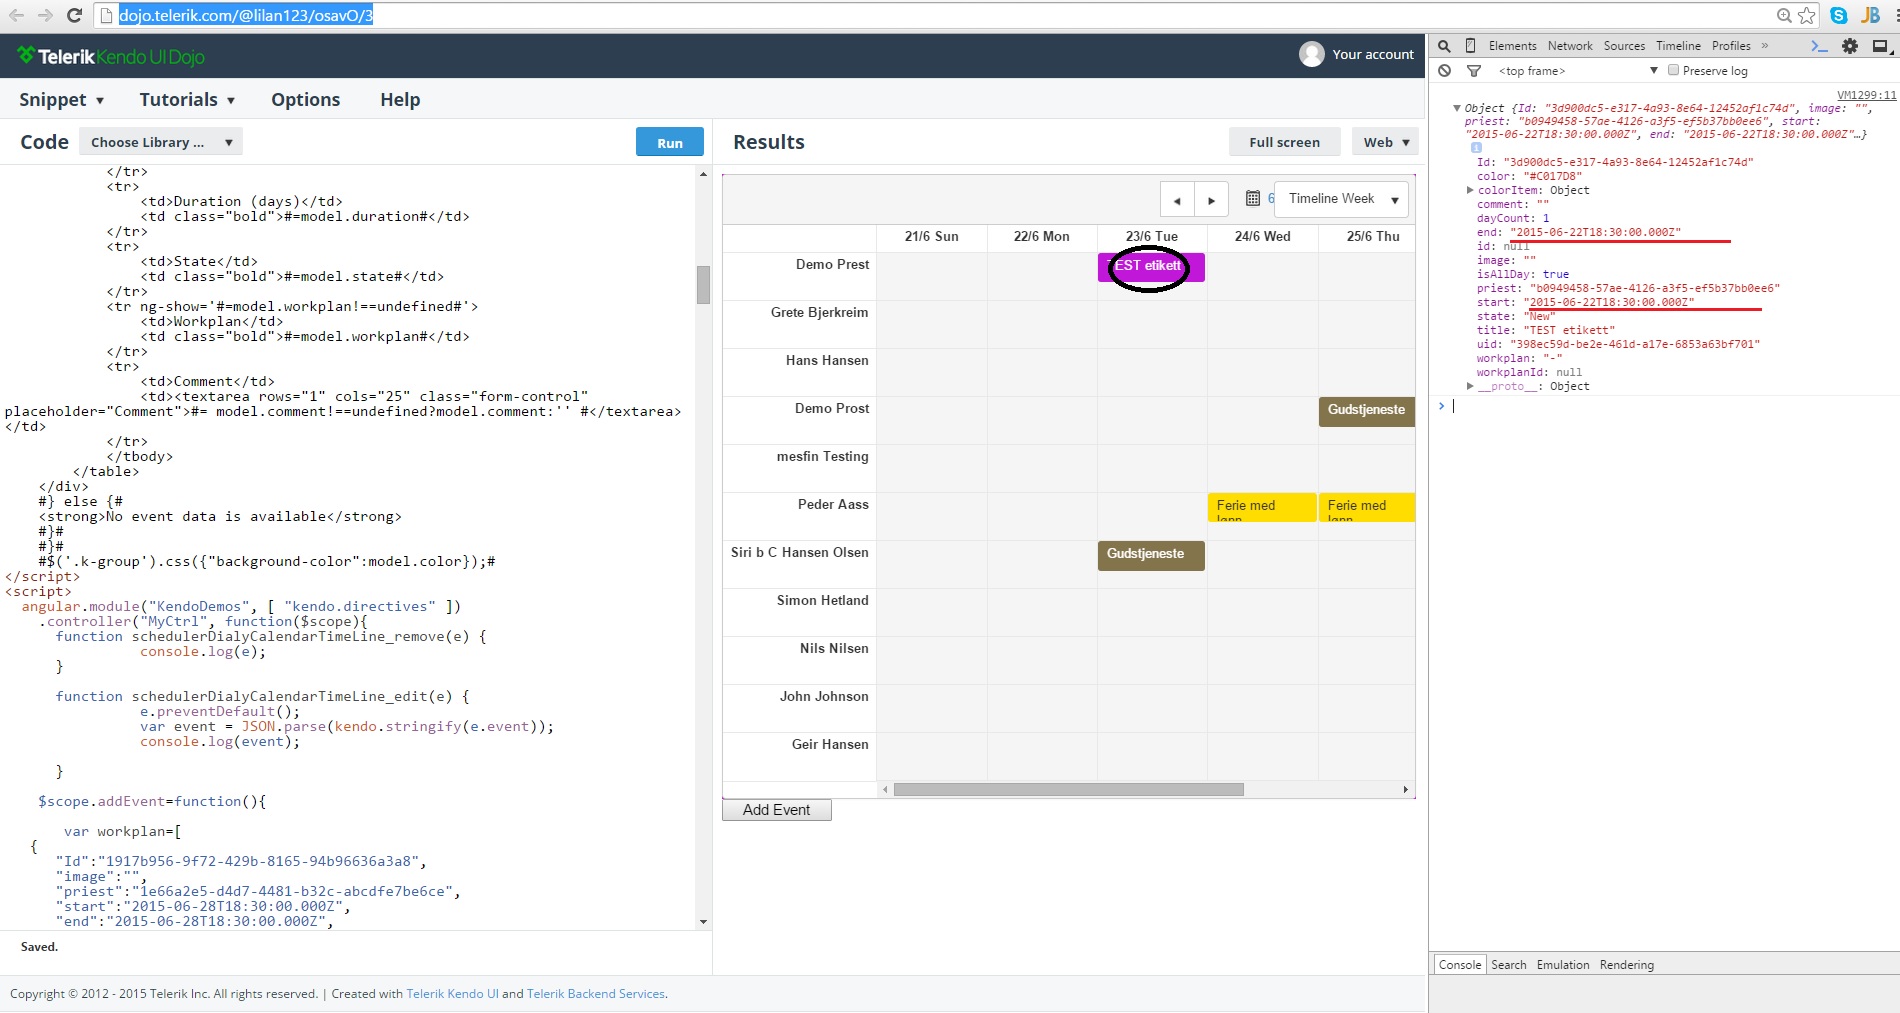Select Peder Aass's Ferie med event on Wednesday

[x=1261, y=507]
